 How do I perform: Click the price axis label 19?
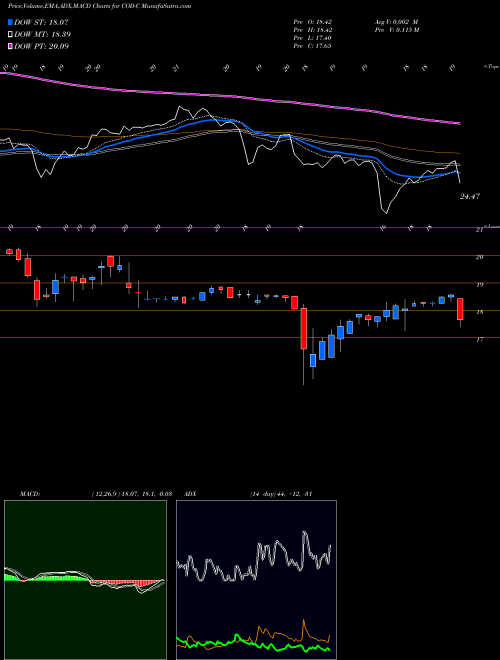[x=479, y=285]
